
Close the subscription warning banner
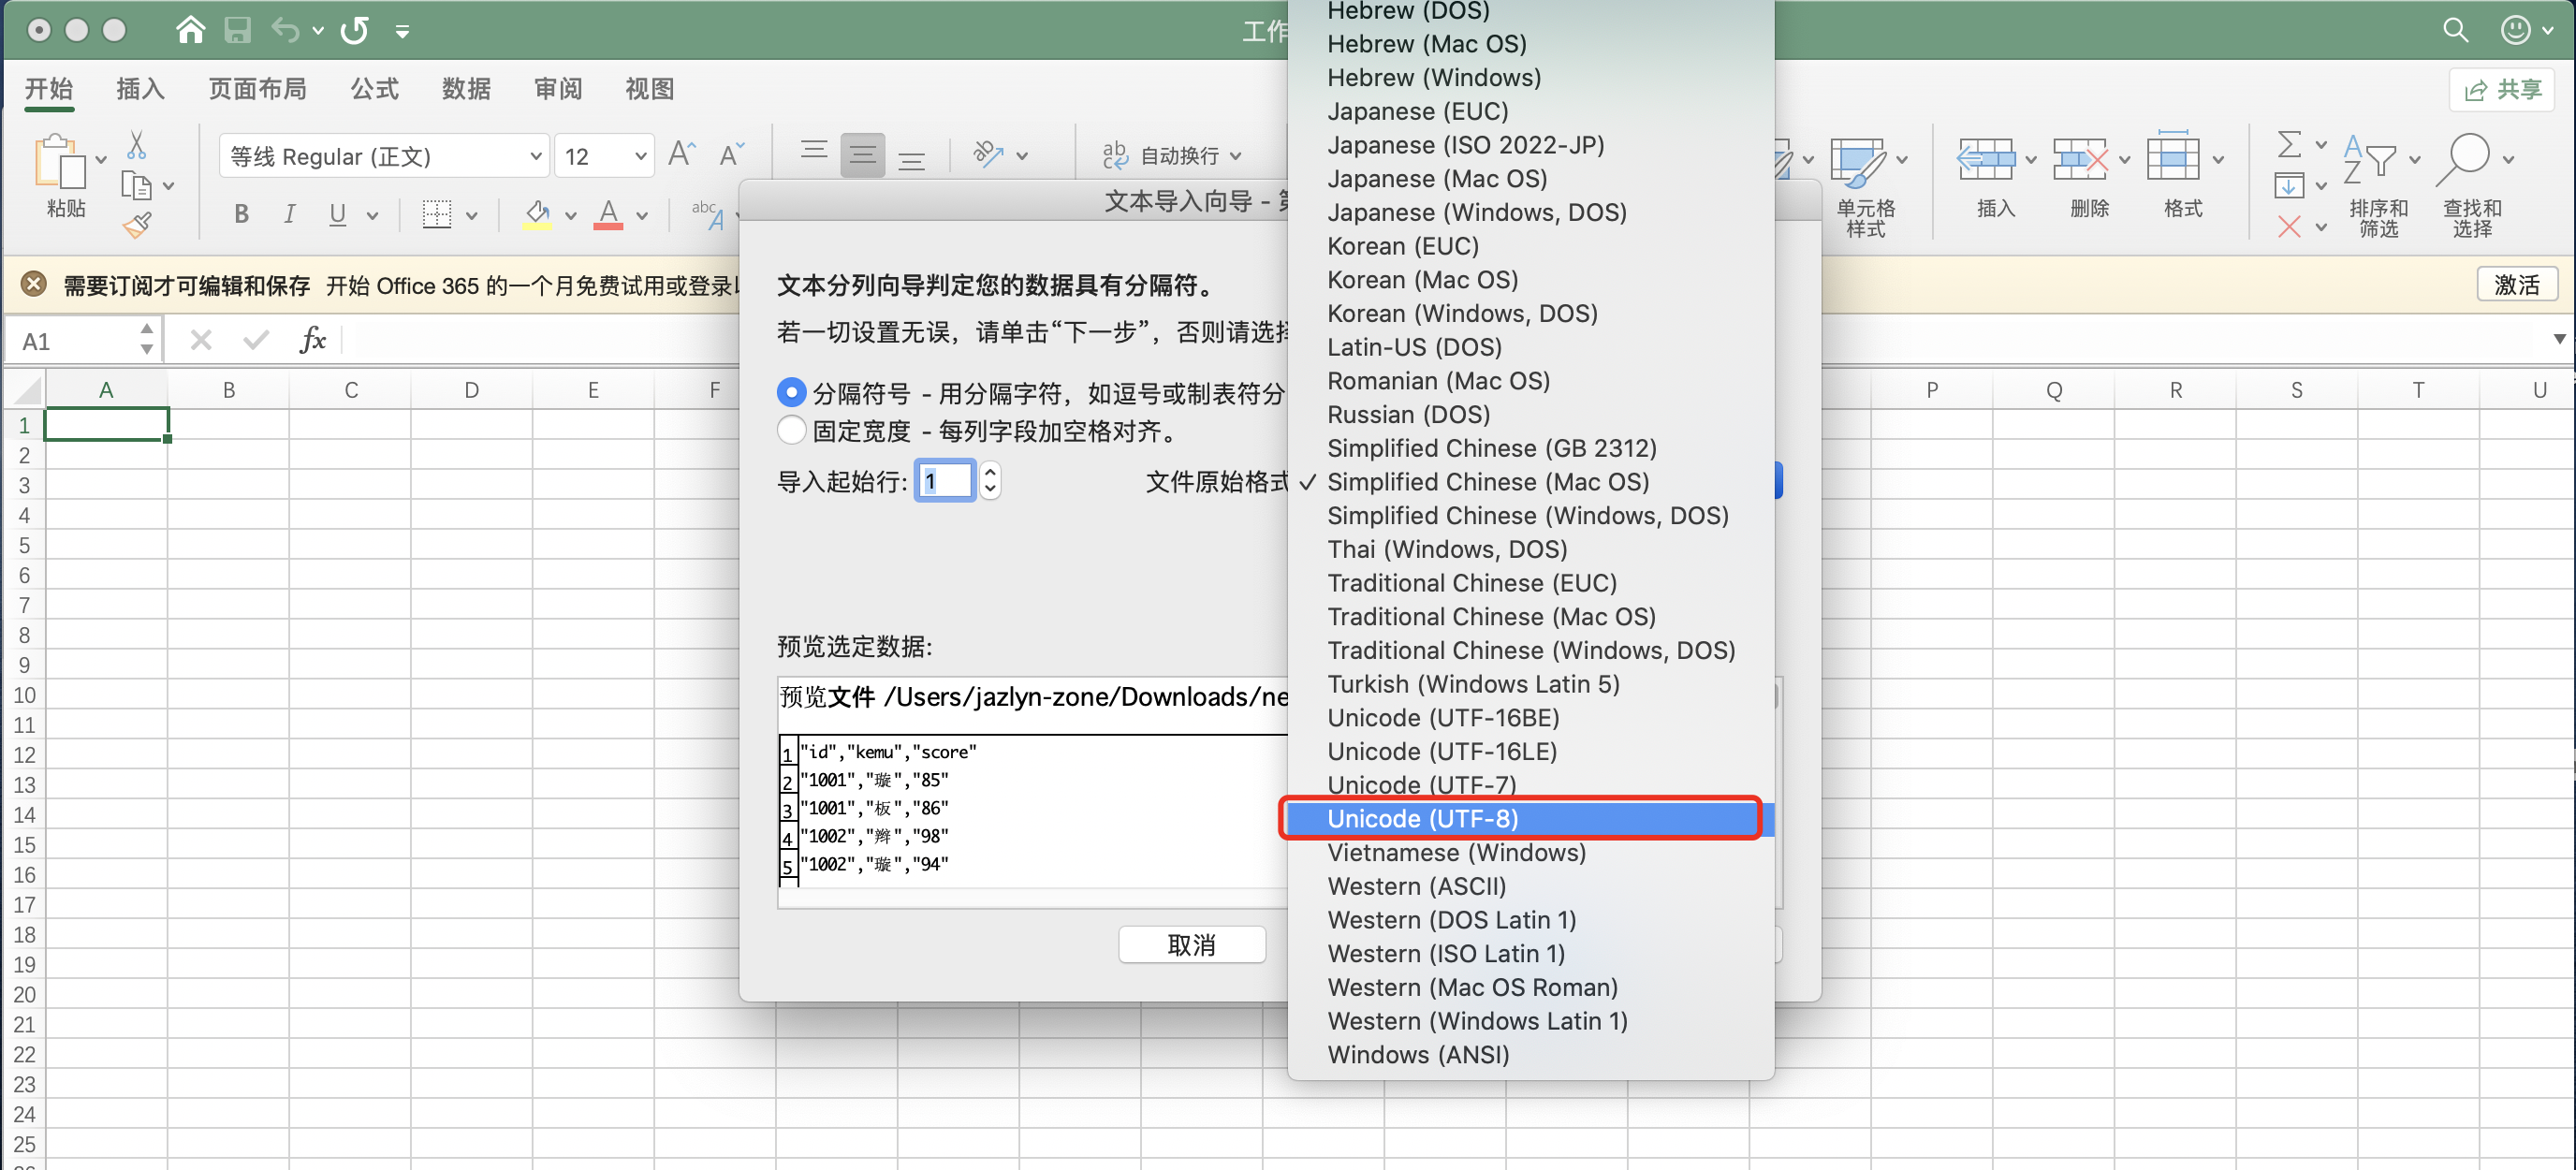click(x=34, y=285)
